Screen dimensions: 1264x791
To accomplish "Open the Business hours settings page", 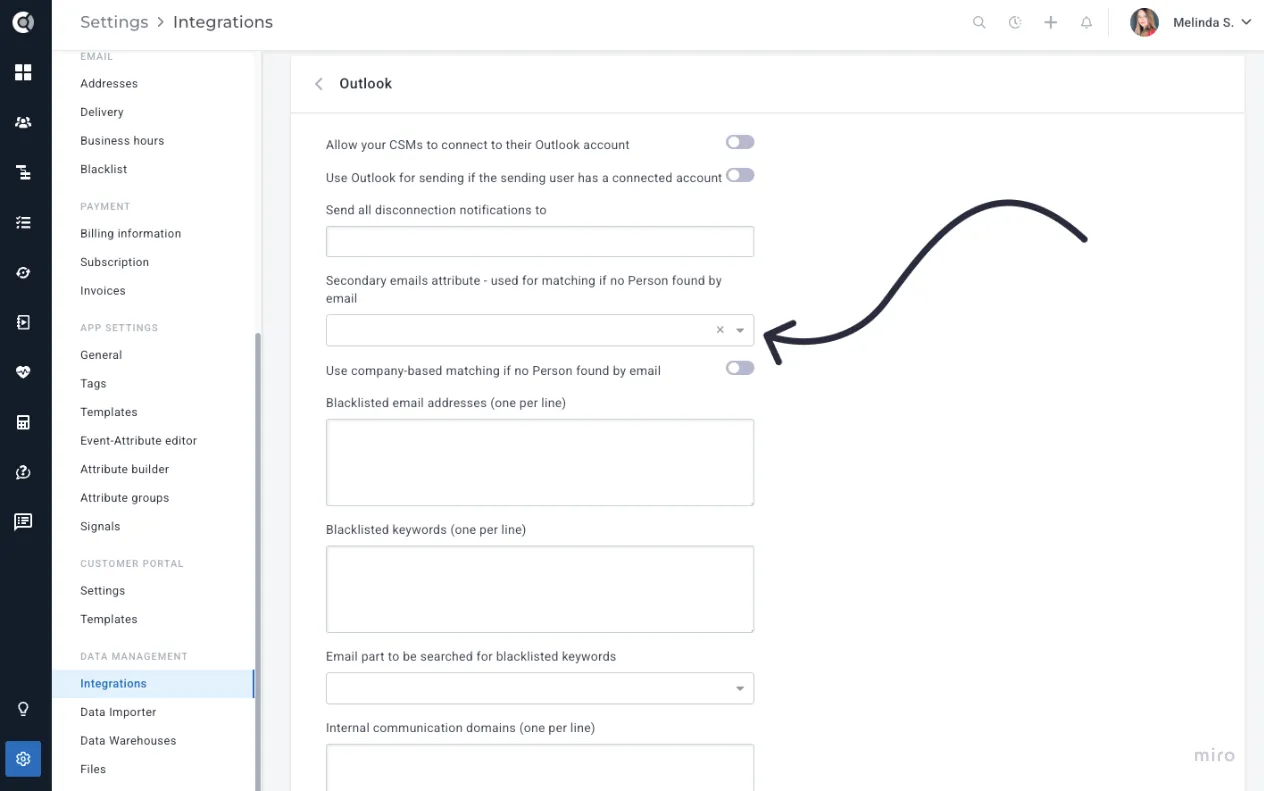I will (122, 141).
